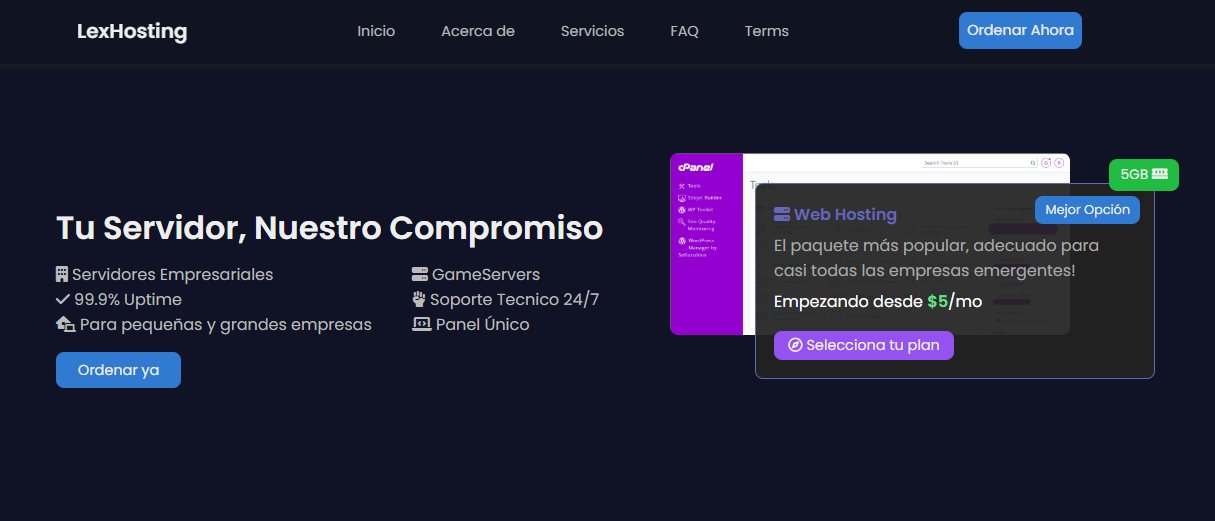Click the Mejor Opción badge
Viewport: 1215px width, 521px height.
pos(1087,210)
